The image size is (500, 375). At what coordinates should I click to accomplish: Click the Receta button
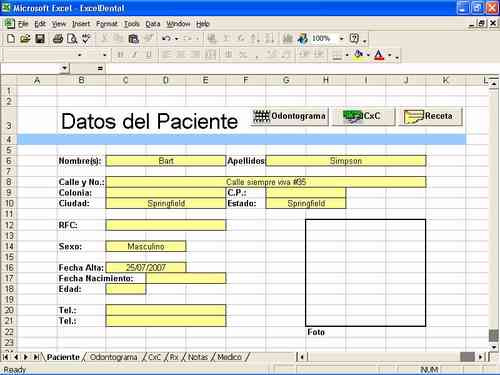431,116
